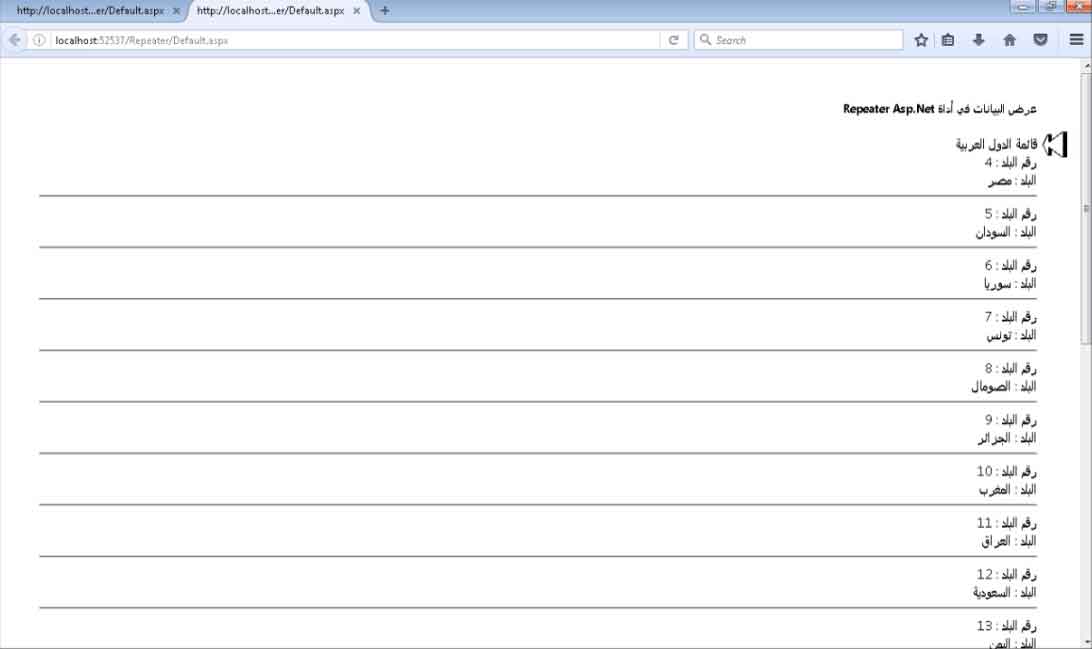1092x649 pixels.
Task: Focus the localhost address bar
Action: 350,40
